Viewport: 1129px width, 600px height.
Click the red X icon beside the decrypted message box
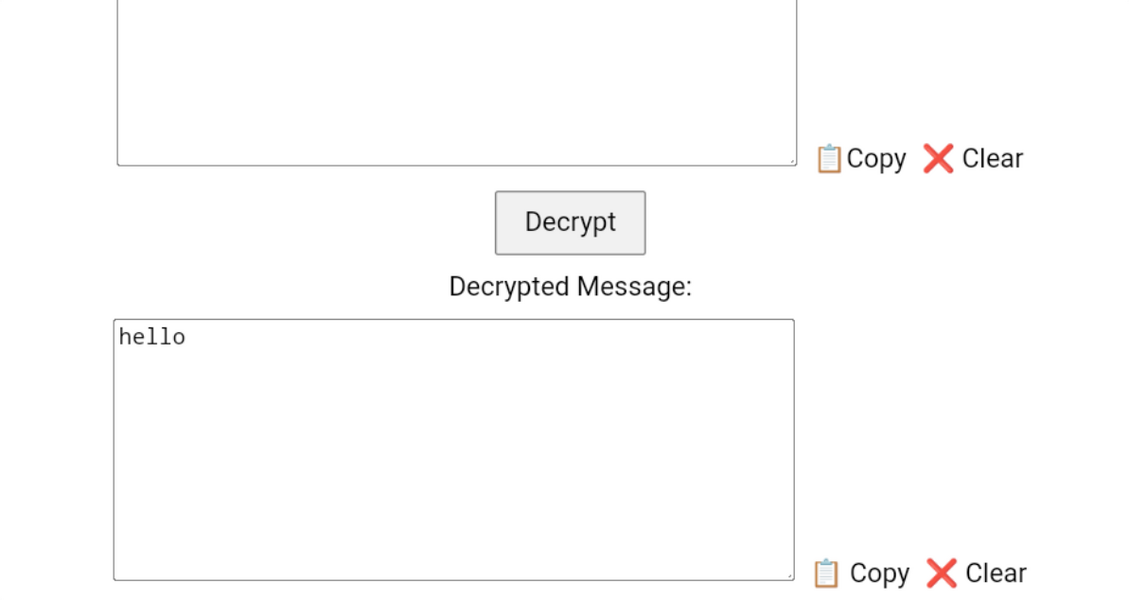(x=941, y=573)
